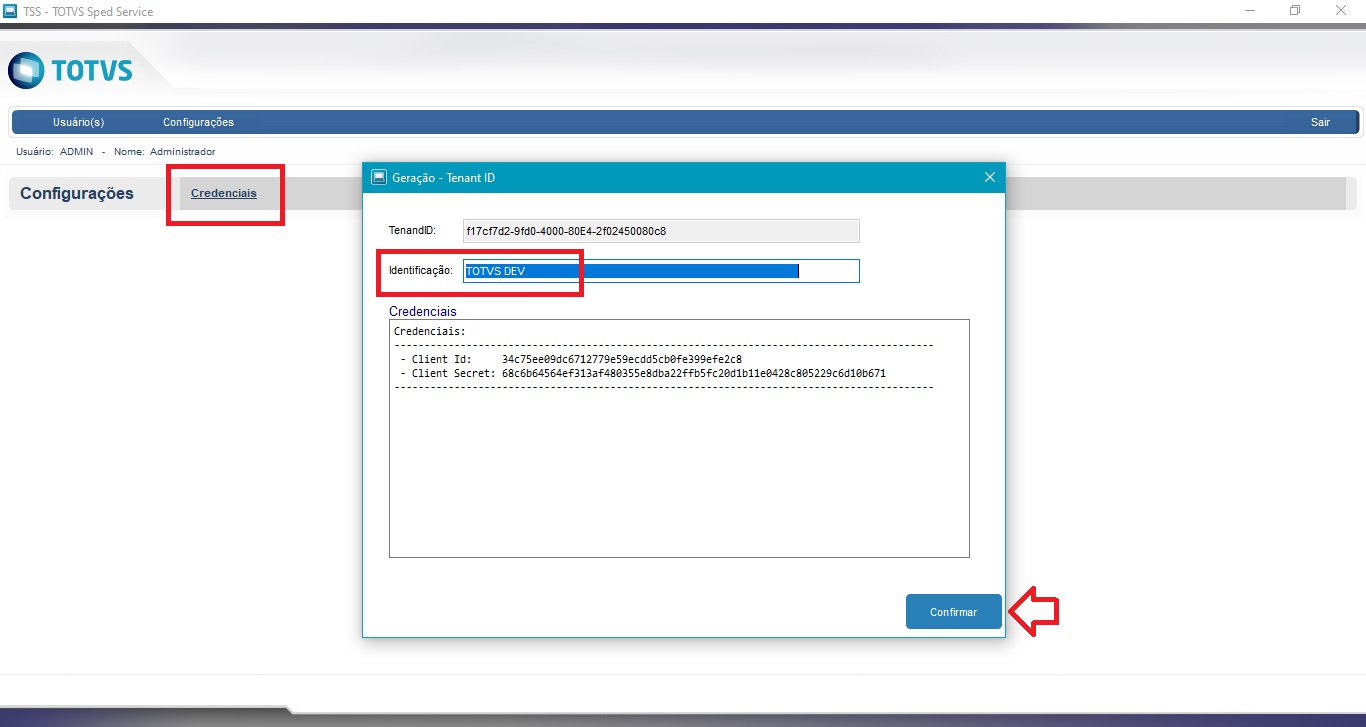Open the Configurações menu
The width and height of the screenshot is (1366, 727).
click(198, 122)
